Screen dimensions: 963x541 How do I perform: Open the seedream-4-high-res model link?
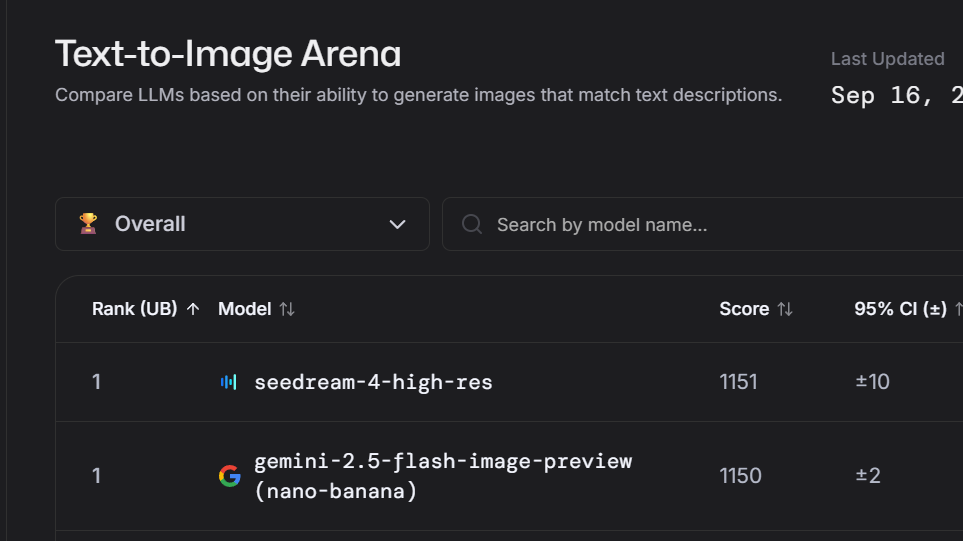pyautogui.click(x=373, y=382)
